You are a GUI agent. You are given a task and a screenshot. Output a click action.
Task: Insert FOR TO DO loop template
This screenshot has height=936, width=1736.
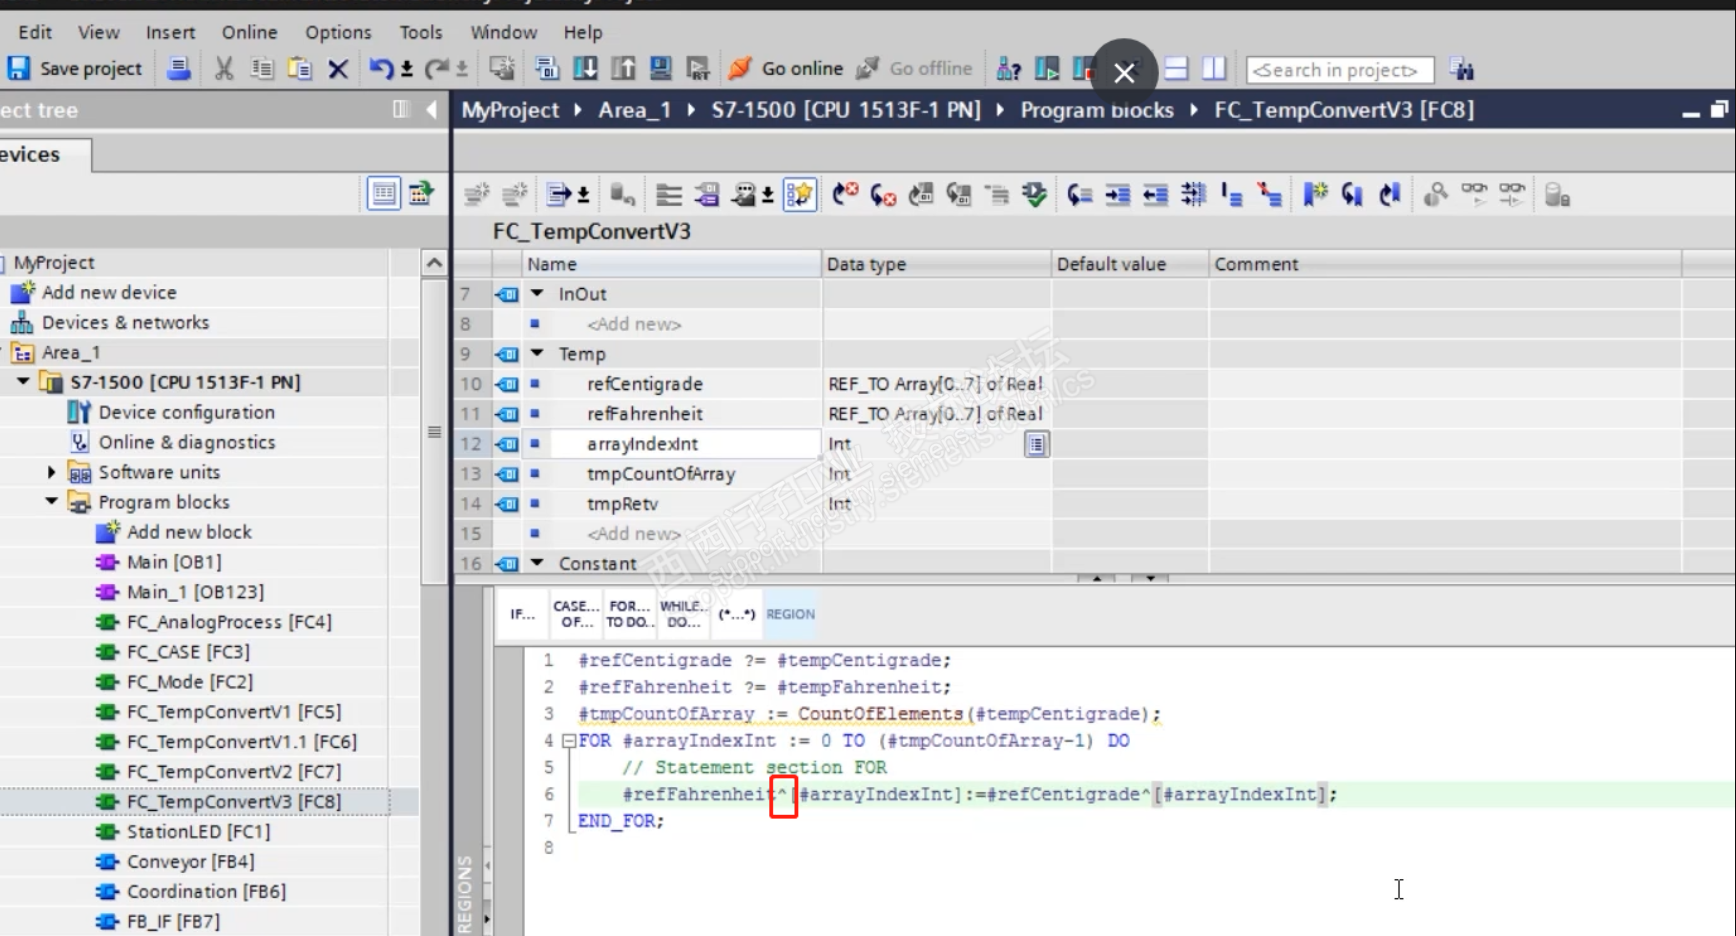629,614
